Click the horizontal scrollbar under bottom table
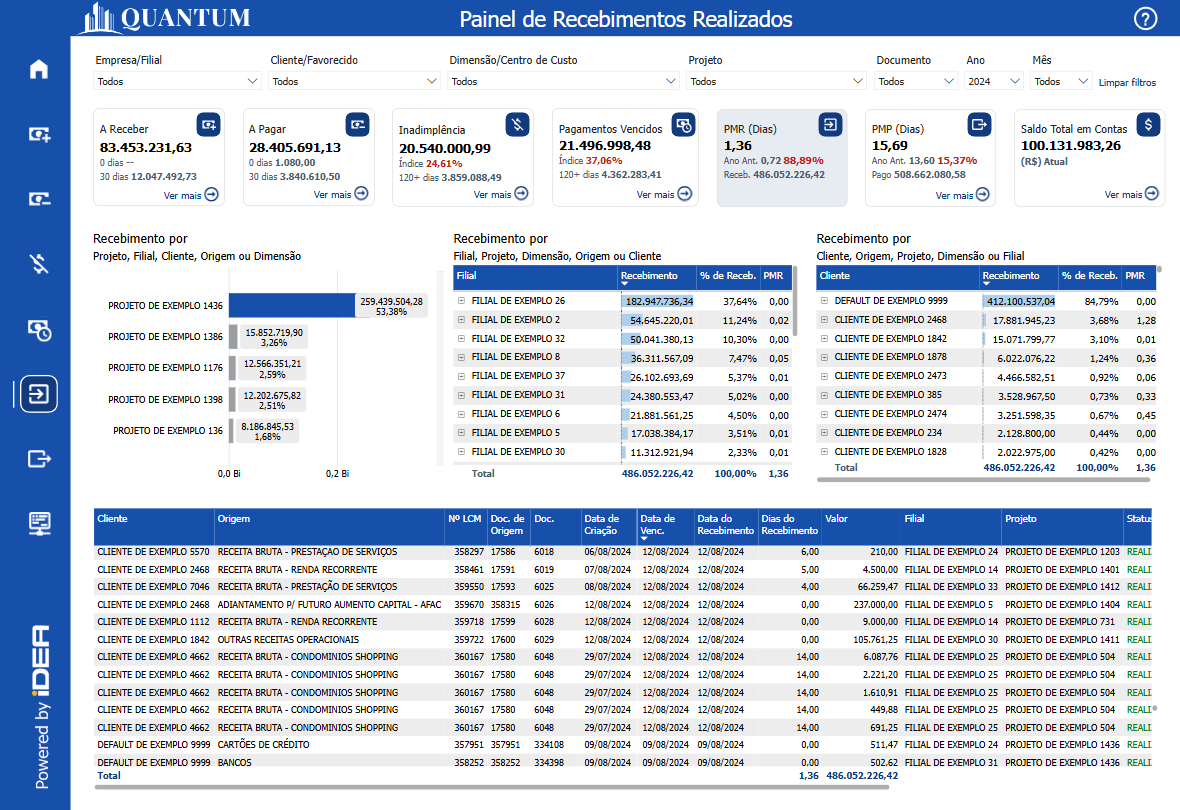The height and width of the screenshot is (810, 1180). click(x=490, y=787)
